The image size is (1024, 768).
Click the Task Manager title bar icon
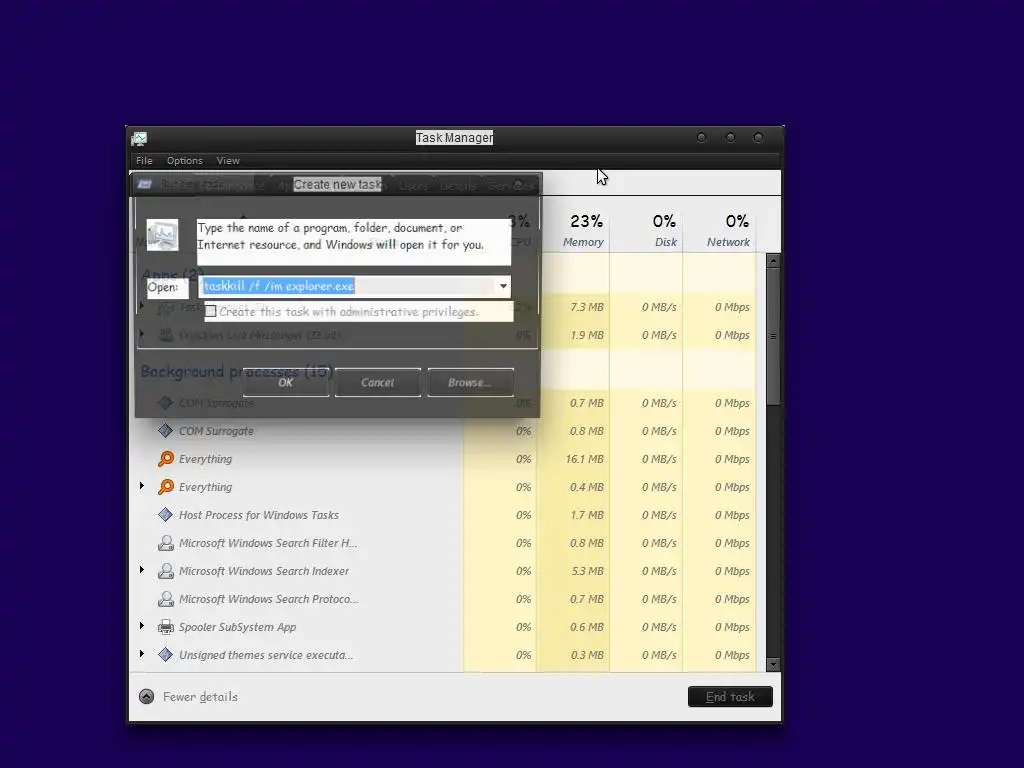[x=139, y=138]
